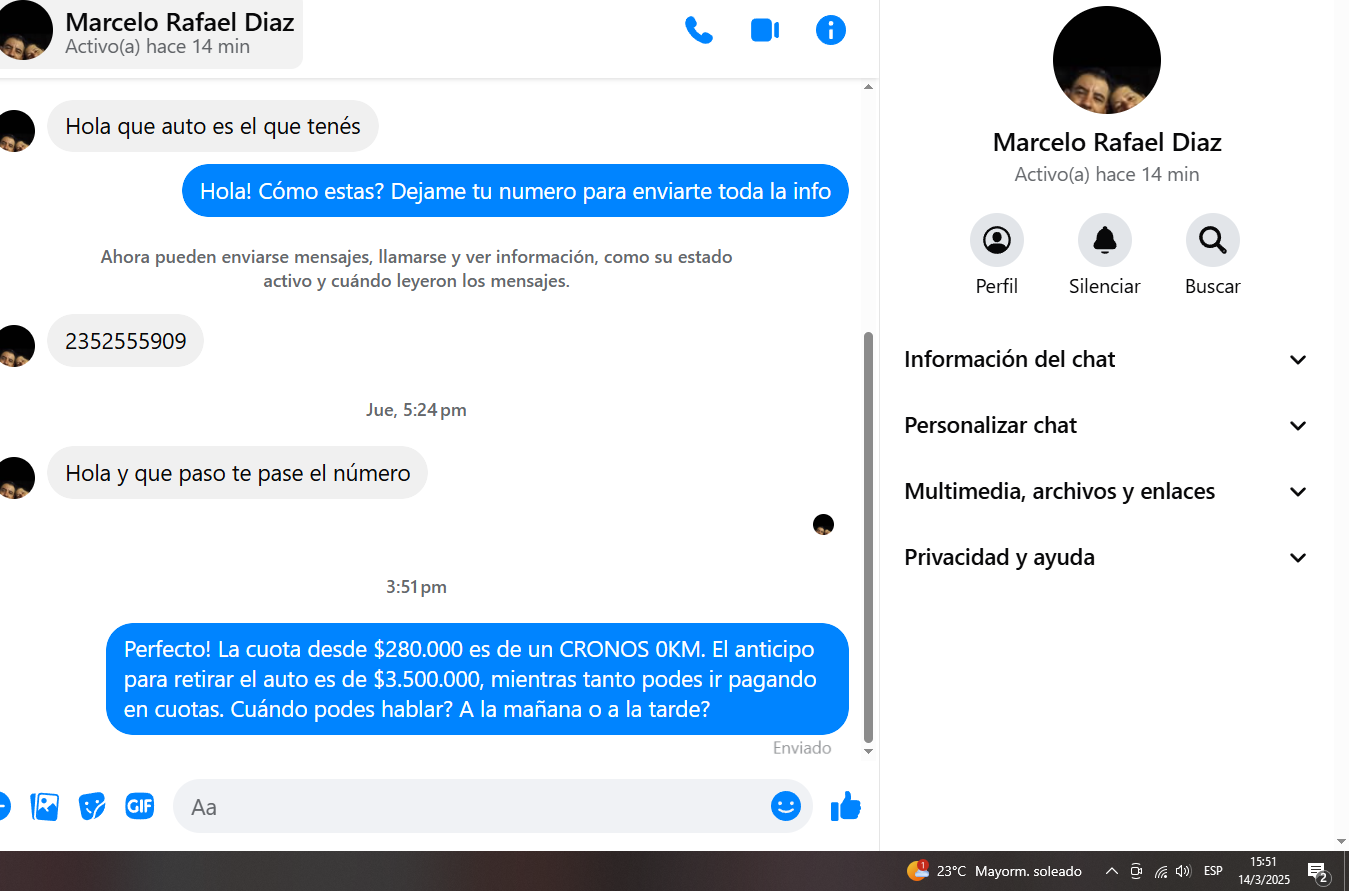
Task: Click Marcelo's avatar in the chat header
Action: click(24, 30)
